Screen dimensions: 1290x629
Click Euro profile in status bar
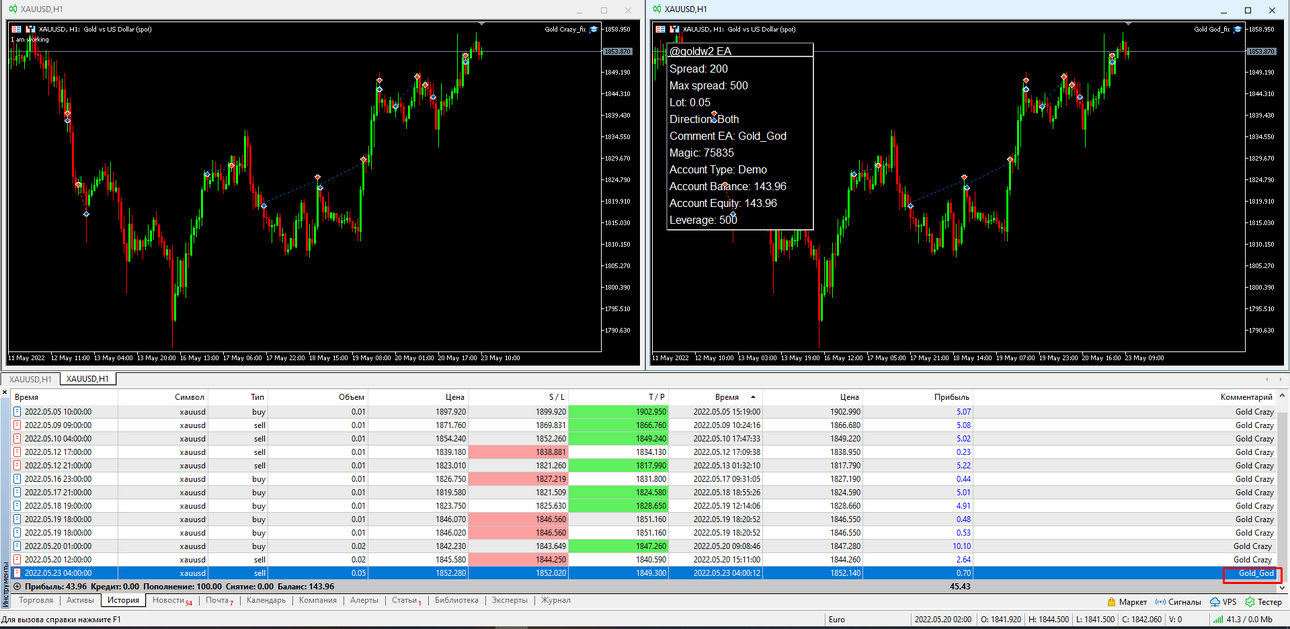pos(838,619)
